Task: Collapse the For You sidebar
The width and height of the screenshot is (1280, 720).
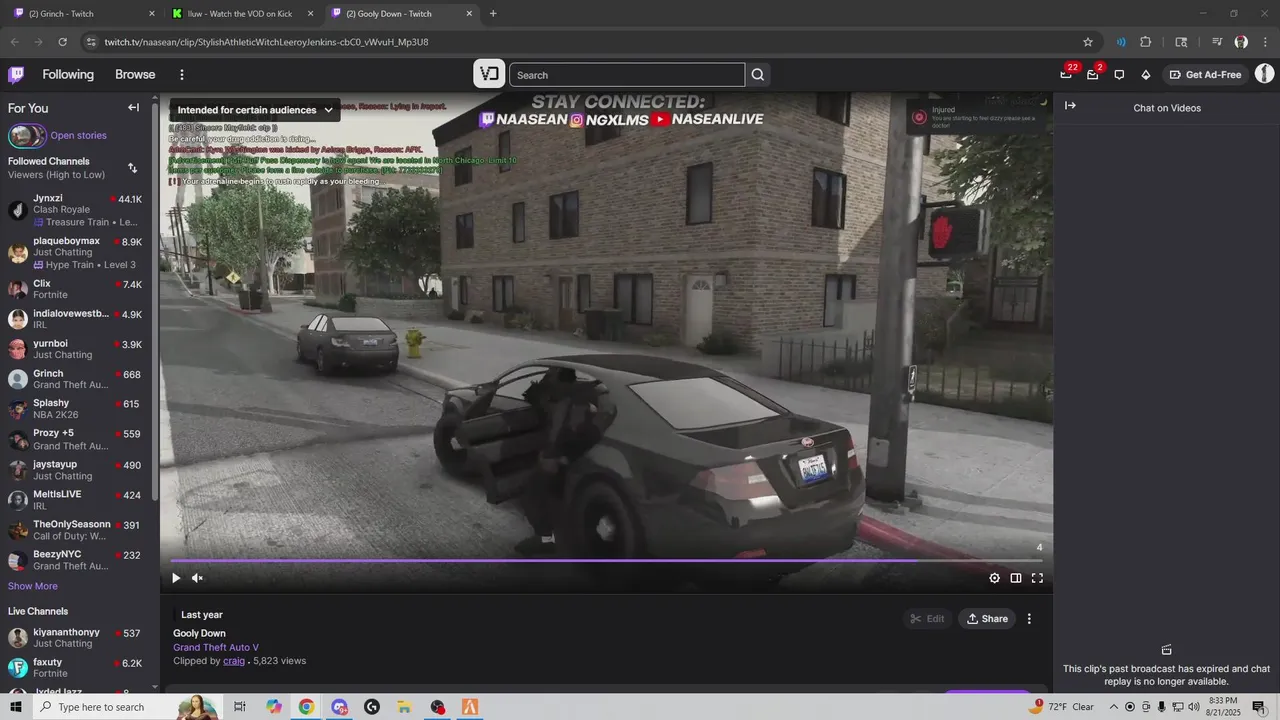Action: point(133,108)
